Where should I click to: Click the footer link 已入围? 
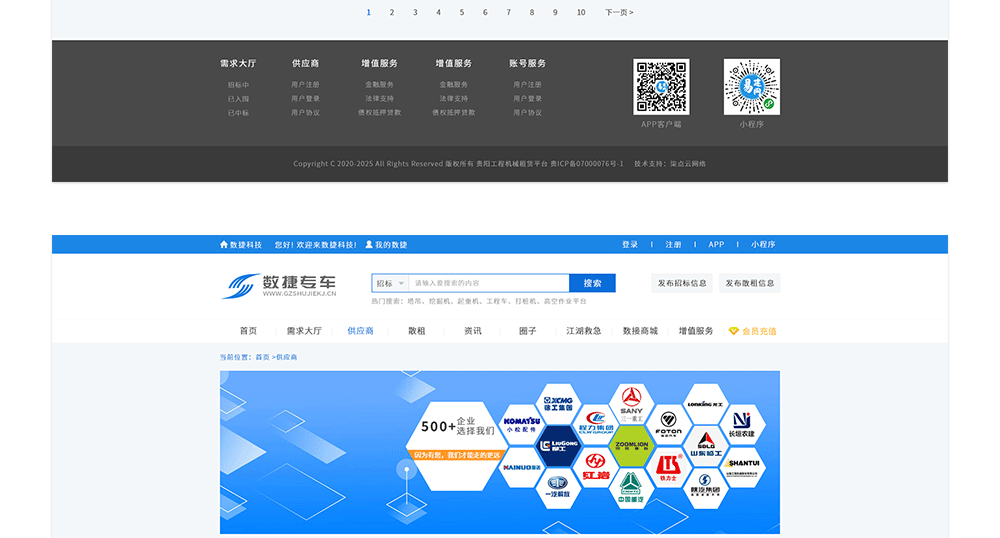click(x=239, y=99)
